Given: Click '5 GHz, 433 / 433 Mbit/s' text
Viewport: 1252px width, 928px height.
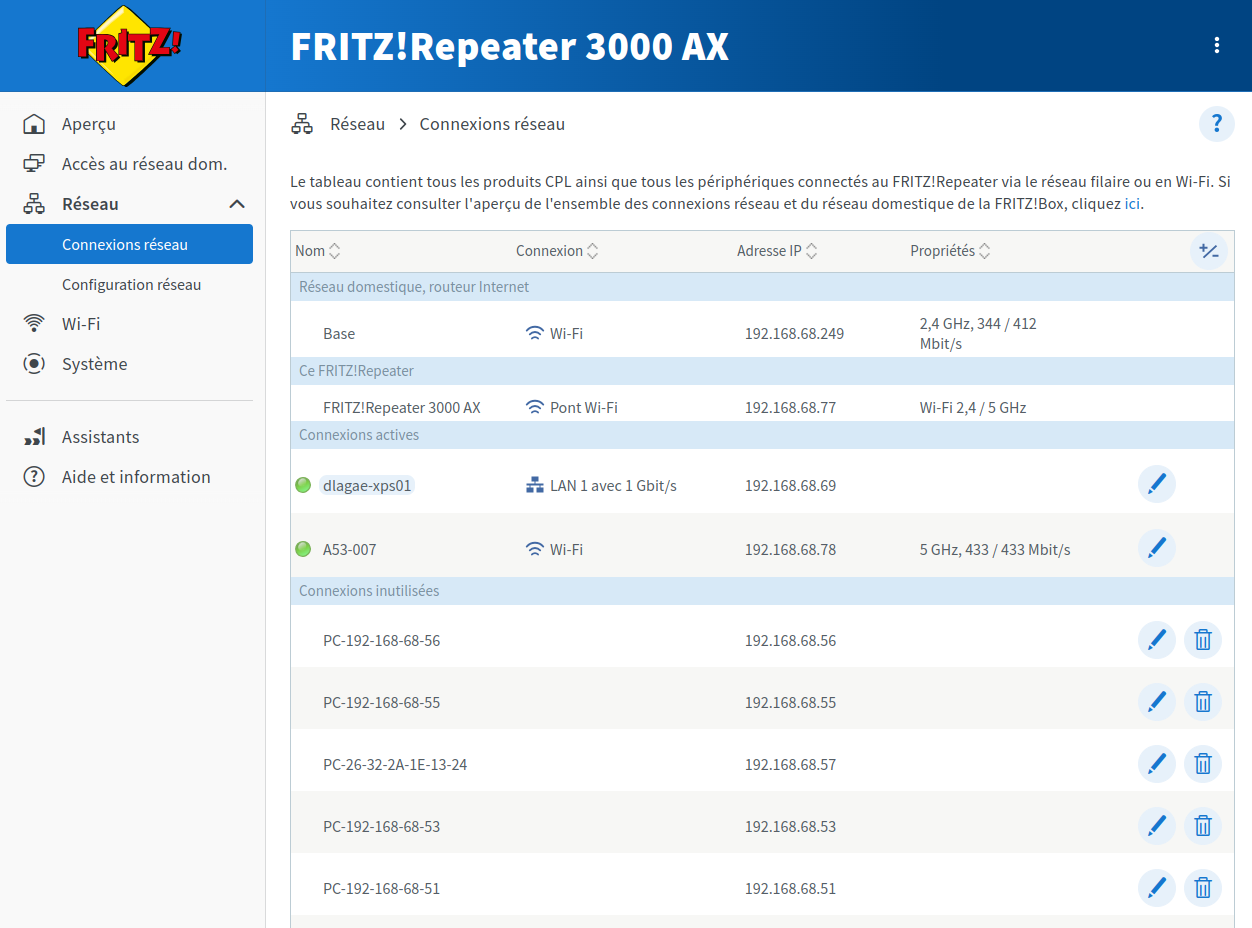Looking at the screenshot, I should coord(995,549).
